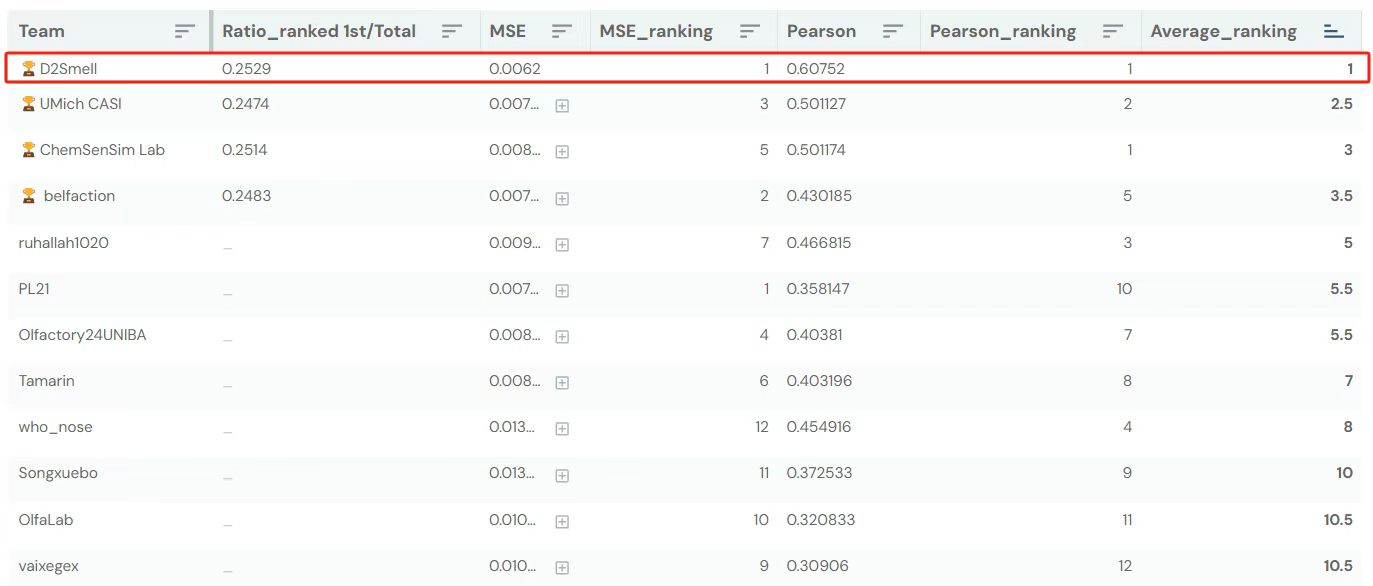Expand truncated MSE value for vaixegex
1373x586 pixels.
click(x=562, y=567)
